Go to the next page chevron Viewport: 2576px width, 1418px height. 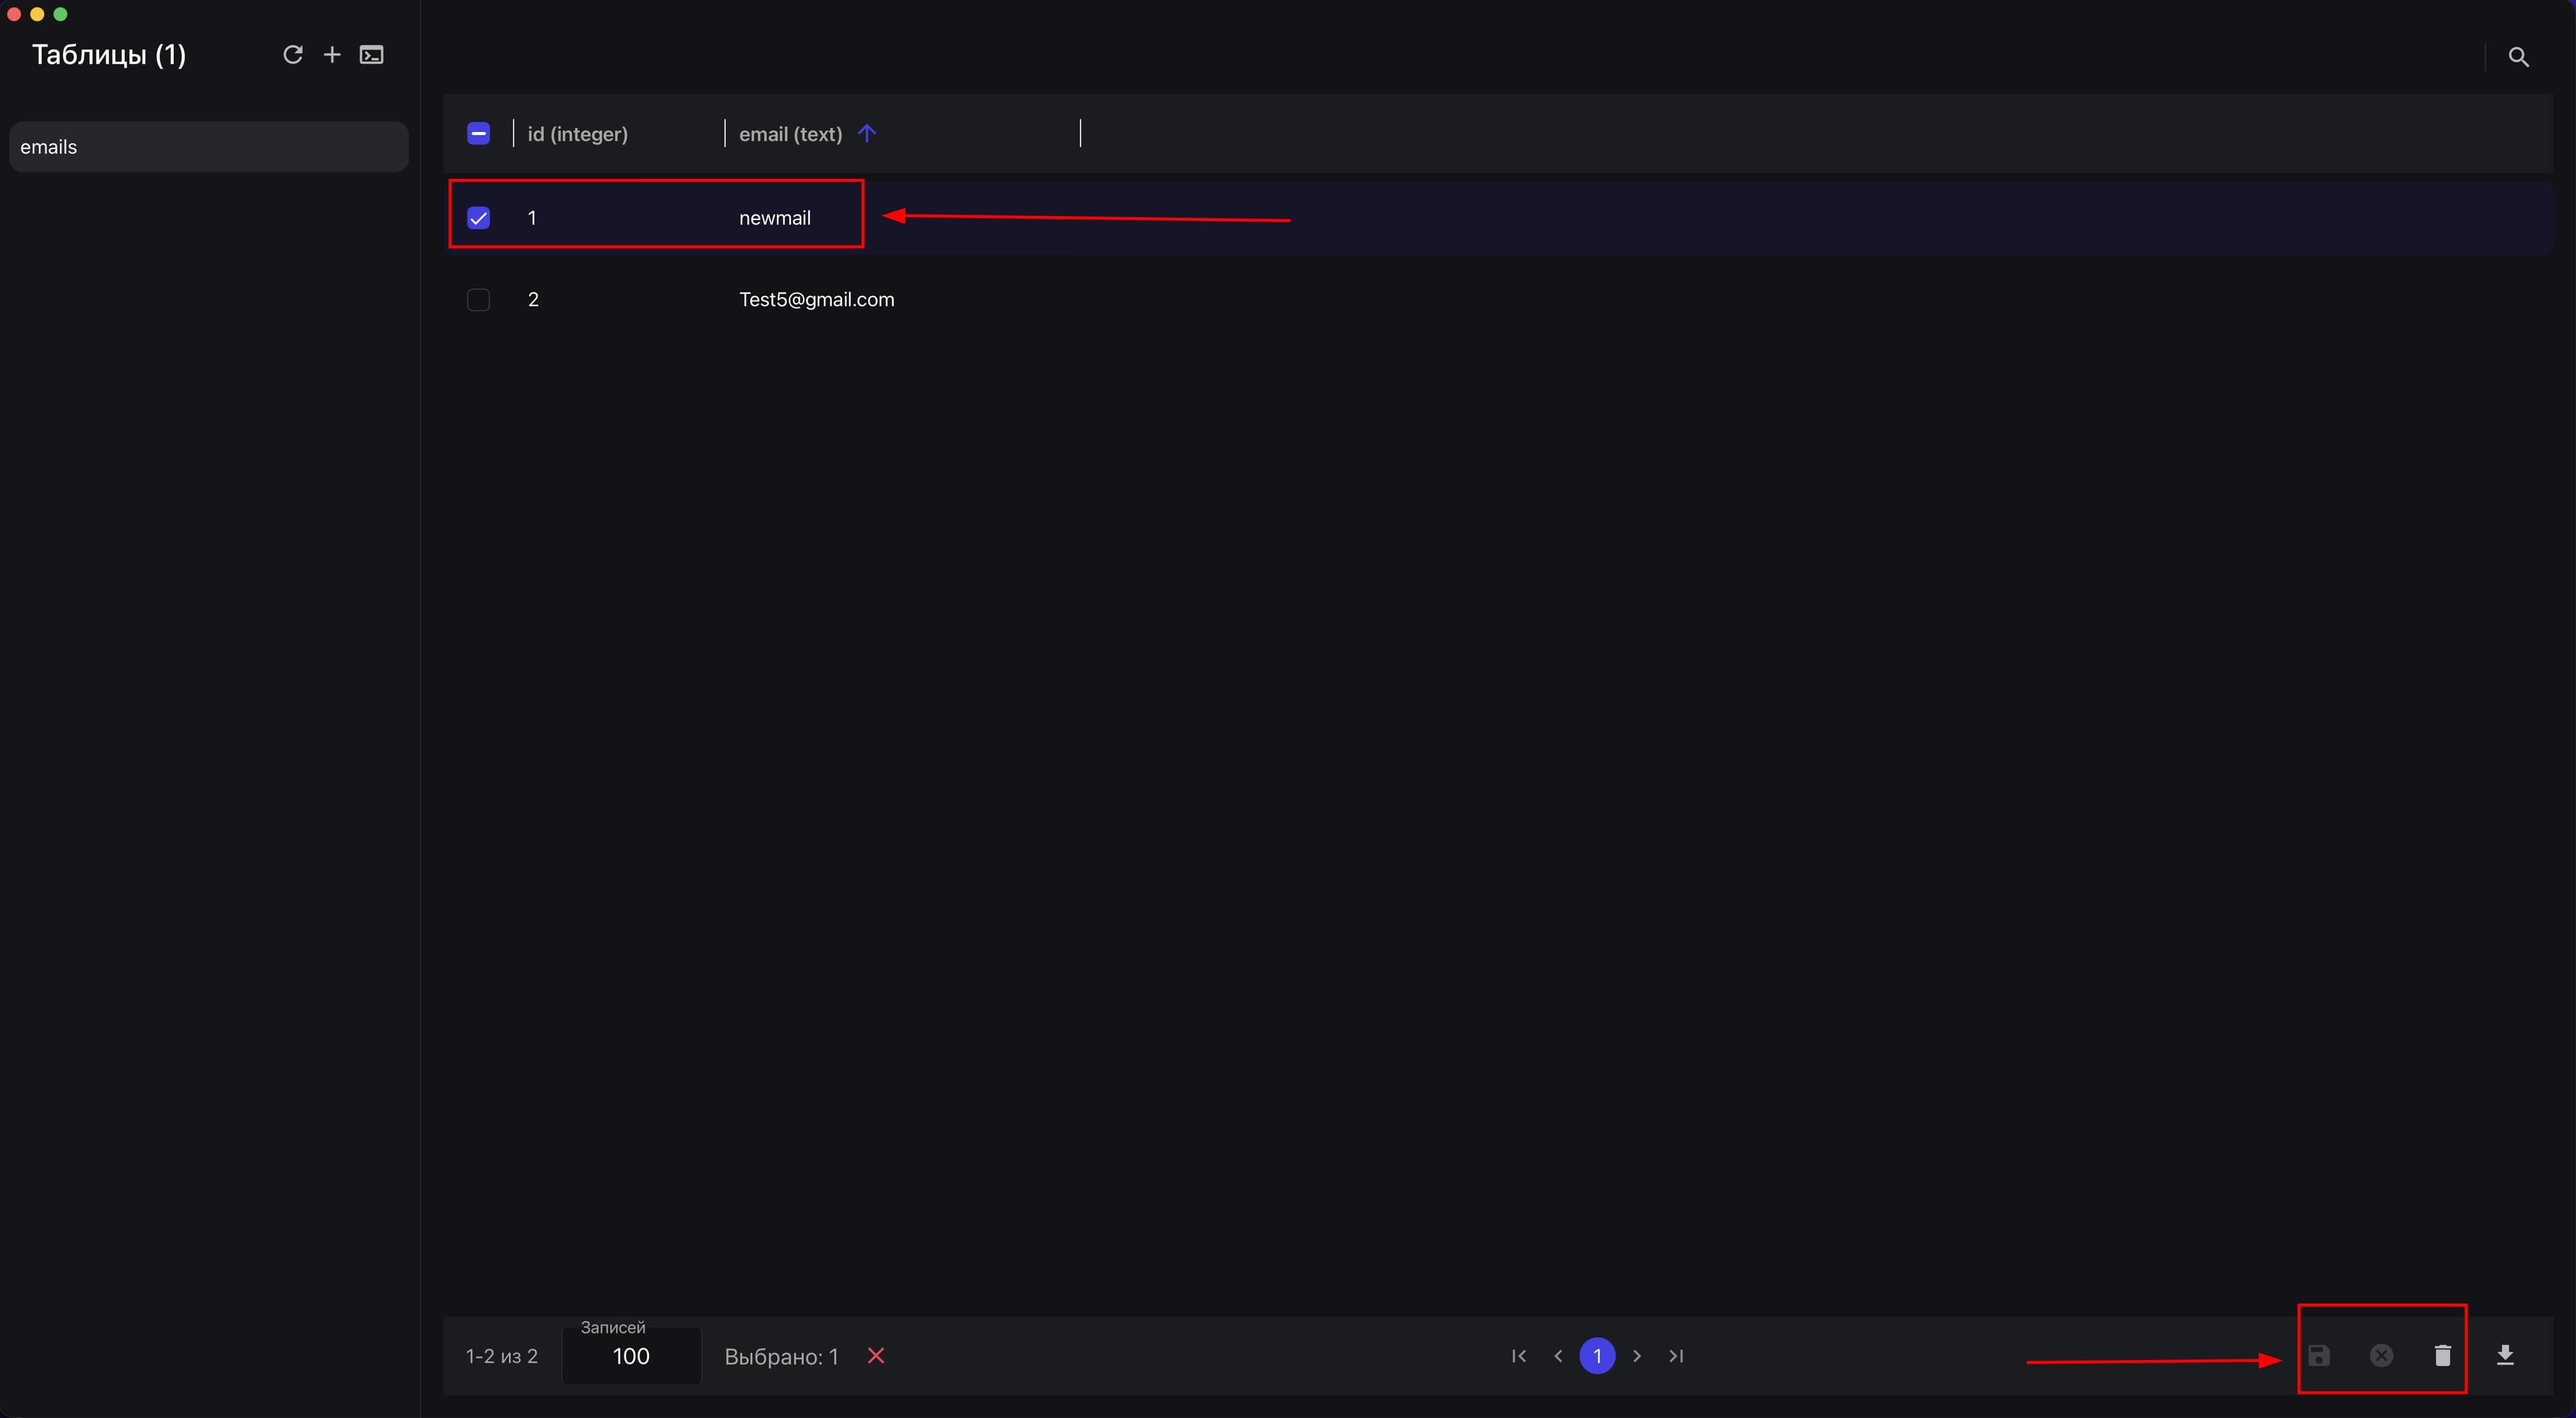(1637, 1356)
